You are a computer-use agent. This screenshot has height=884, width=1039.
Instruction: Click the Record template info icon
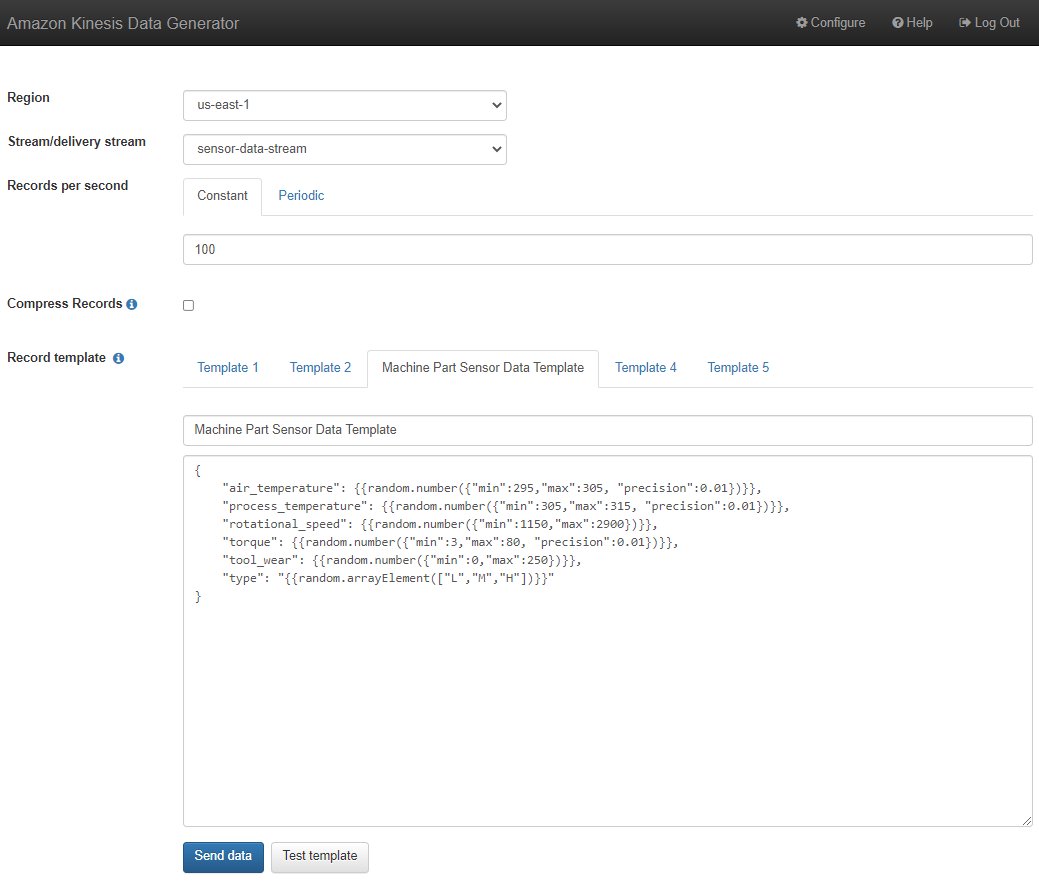pos(119,359)
